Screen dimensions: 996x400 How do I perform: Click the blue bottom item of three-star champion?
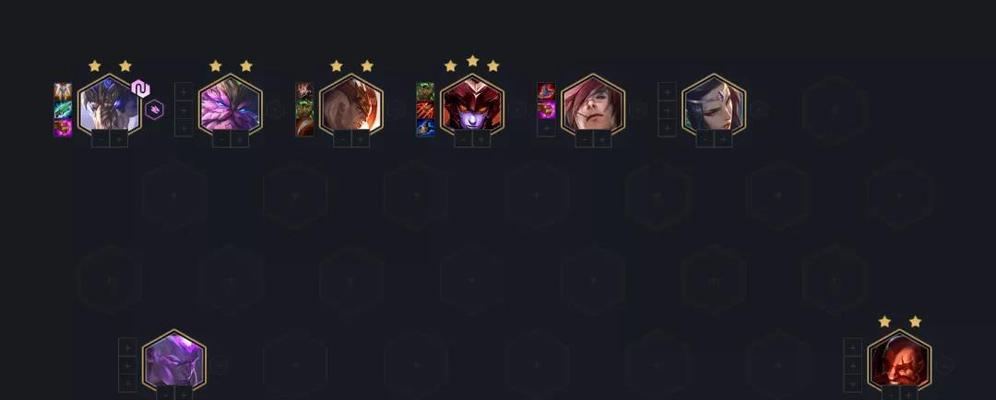click(x=426, y=128)
